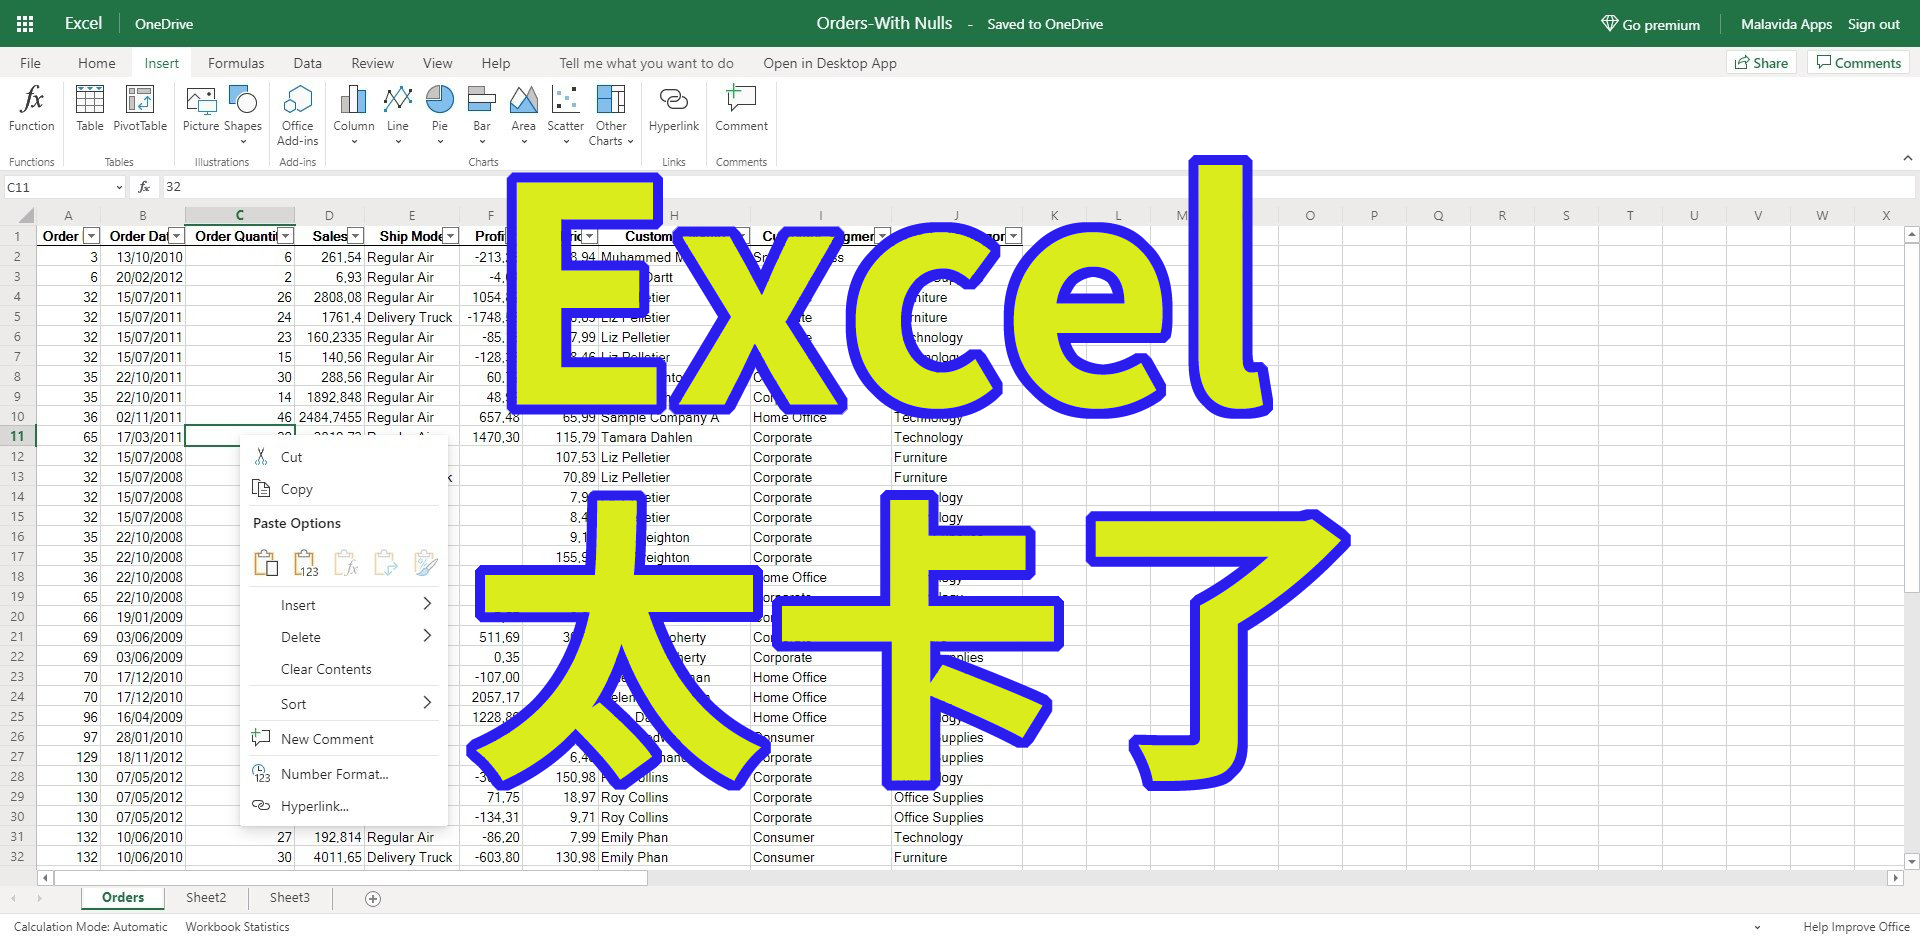1920x936 pixels.
Task: Click the Go premium diamond button
Action: [x=1650, y=24]
